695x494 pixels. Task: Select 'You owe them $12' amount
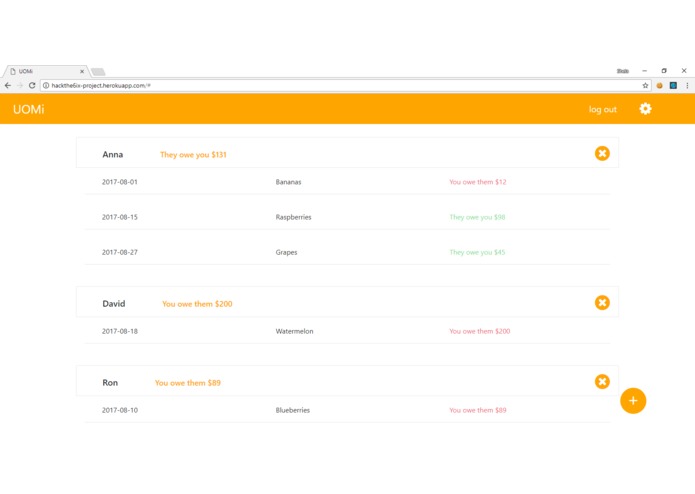pyautogui.click(x=478, y=182)
